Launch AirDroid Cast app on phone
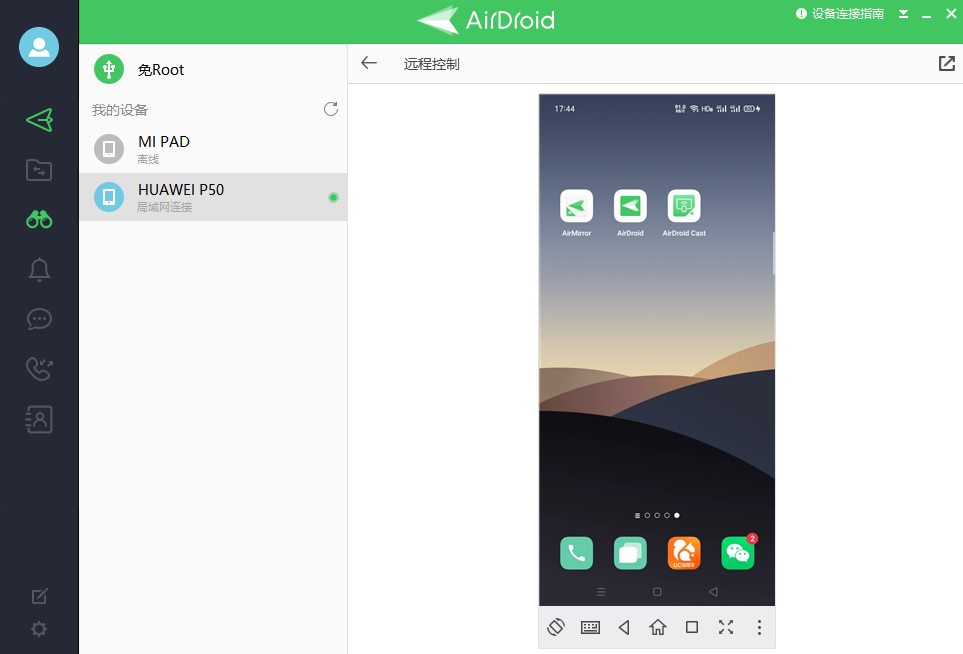 (x=684, y=212)
